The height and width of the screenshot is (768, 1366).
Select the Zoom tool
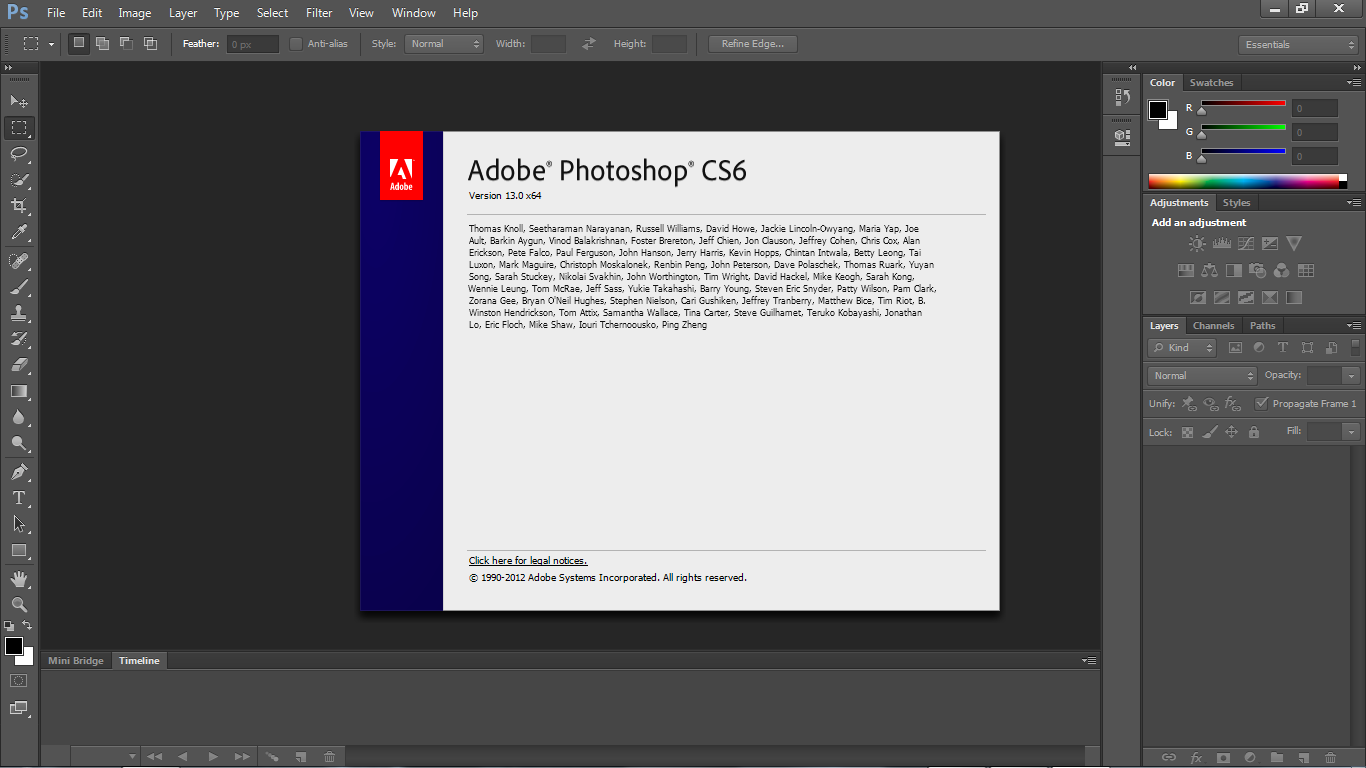(19, 605)
